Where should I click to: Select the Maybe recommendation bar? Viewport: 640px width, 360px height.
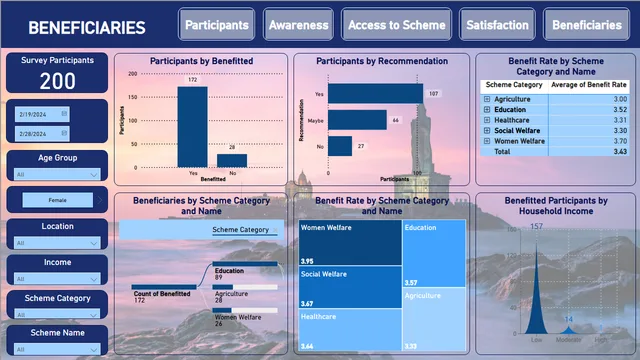pos(357,120)
